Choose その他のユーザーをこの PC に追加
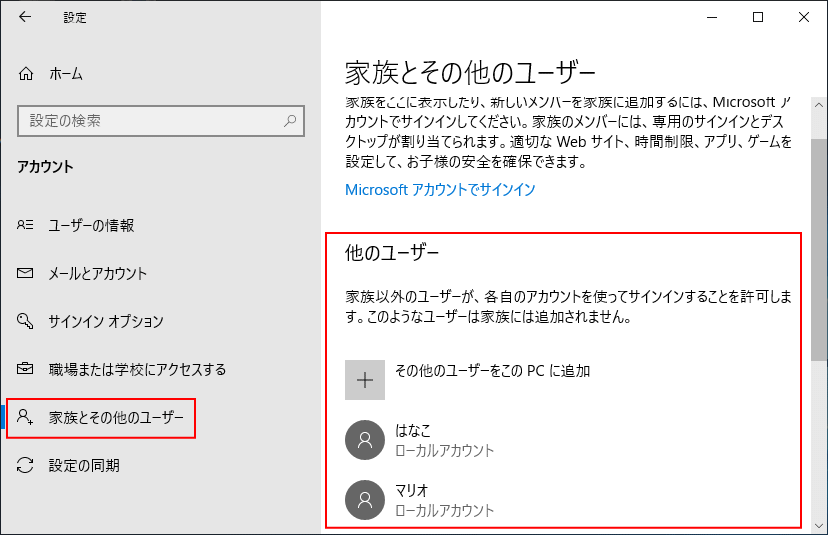Screen dimensions: 828x535 coord(492,371)
